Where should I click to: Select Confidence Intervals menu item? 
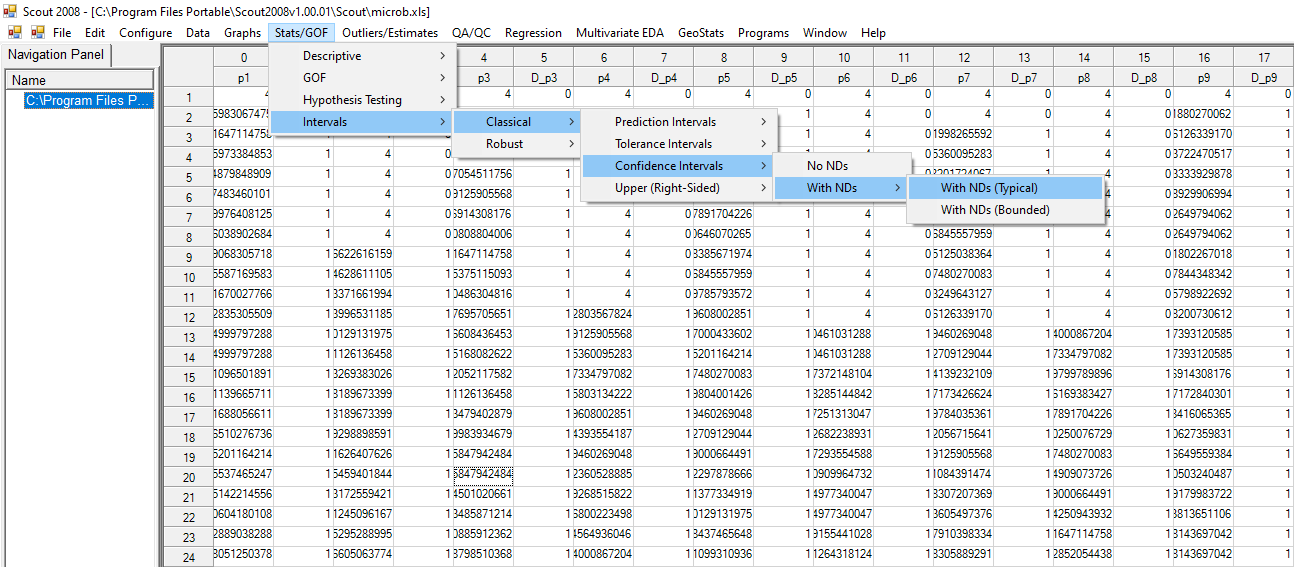[x=679, y=166]
